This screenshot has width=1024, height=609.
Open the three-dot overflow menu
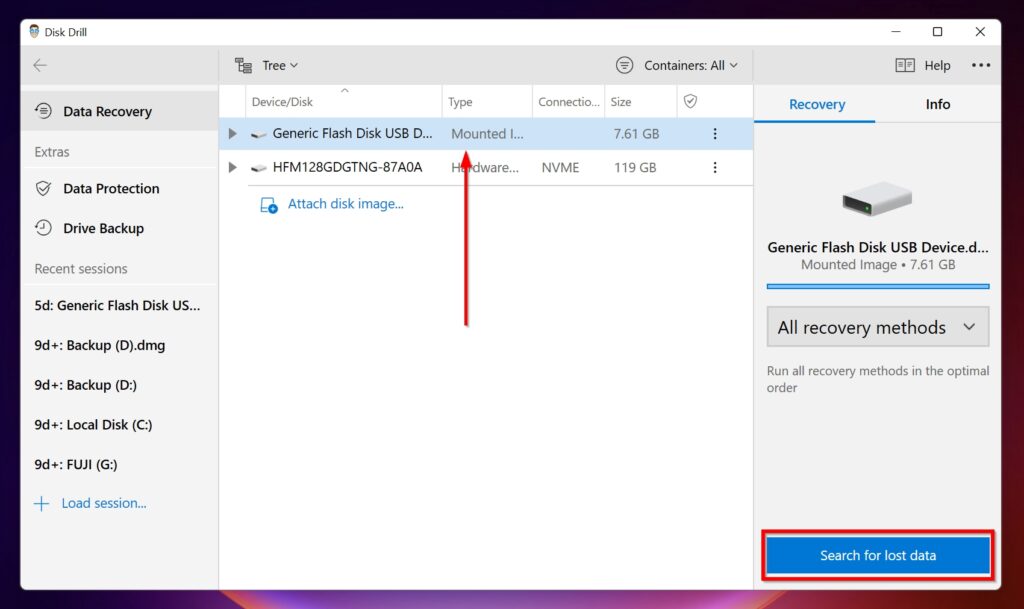(979, 65)
